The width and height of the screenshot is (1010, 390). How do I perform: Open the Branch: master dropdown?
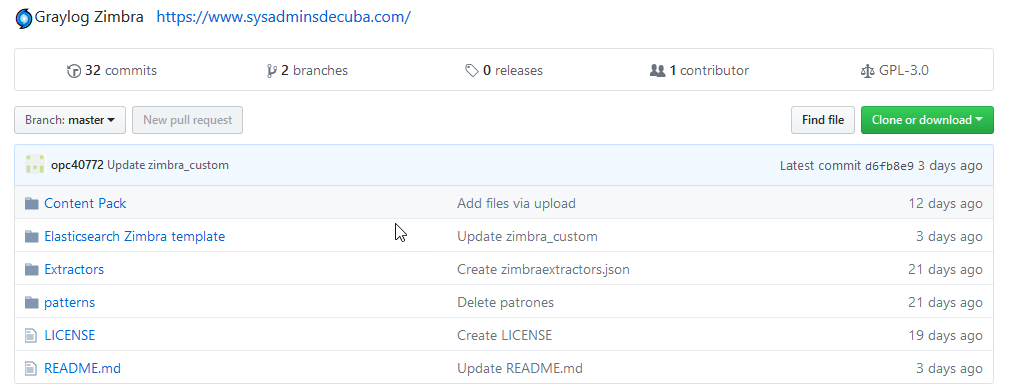click(70, 121)
